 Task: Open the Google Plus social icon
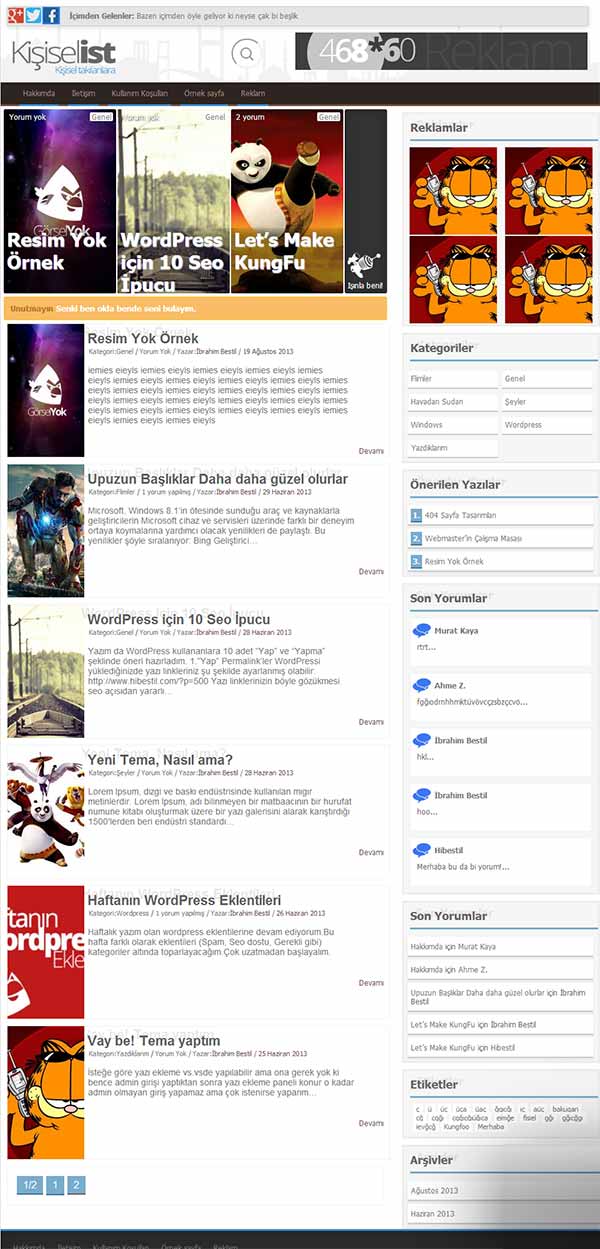pos(15,15)
